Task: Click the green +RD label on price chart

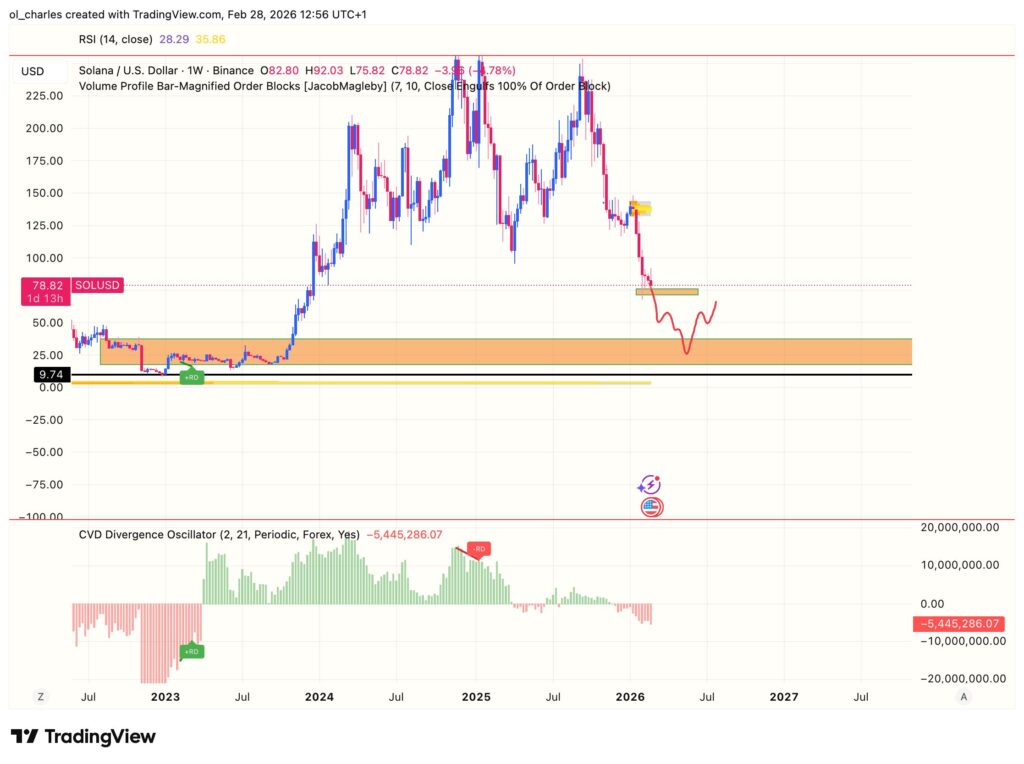Action: point(191,377)
